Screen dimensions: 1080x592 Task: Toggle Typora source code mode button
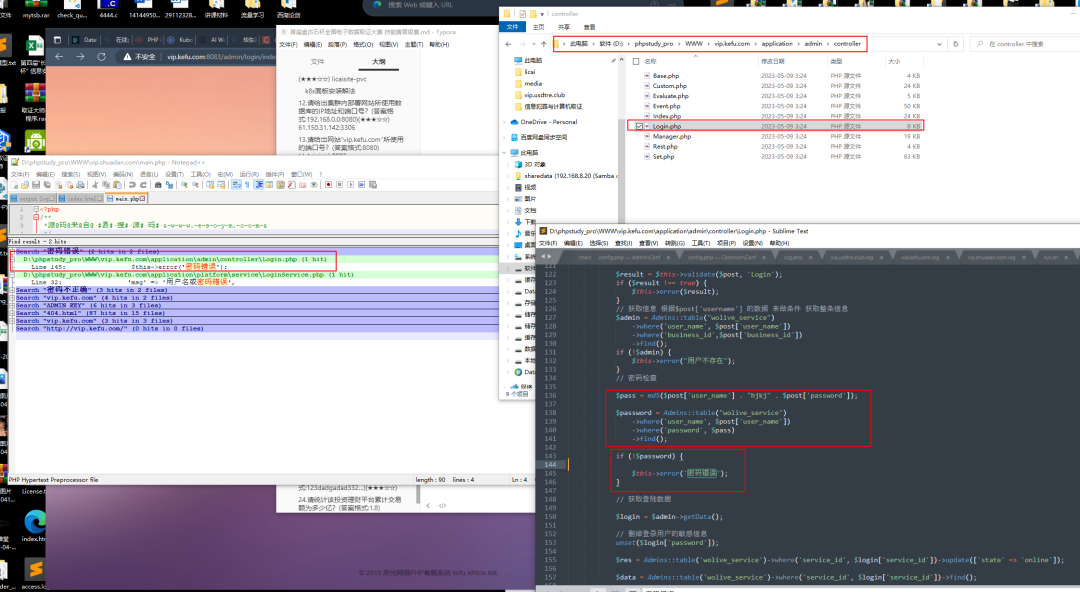[442, 505]
